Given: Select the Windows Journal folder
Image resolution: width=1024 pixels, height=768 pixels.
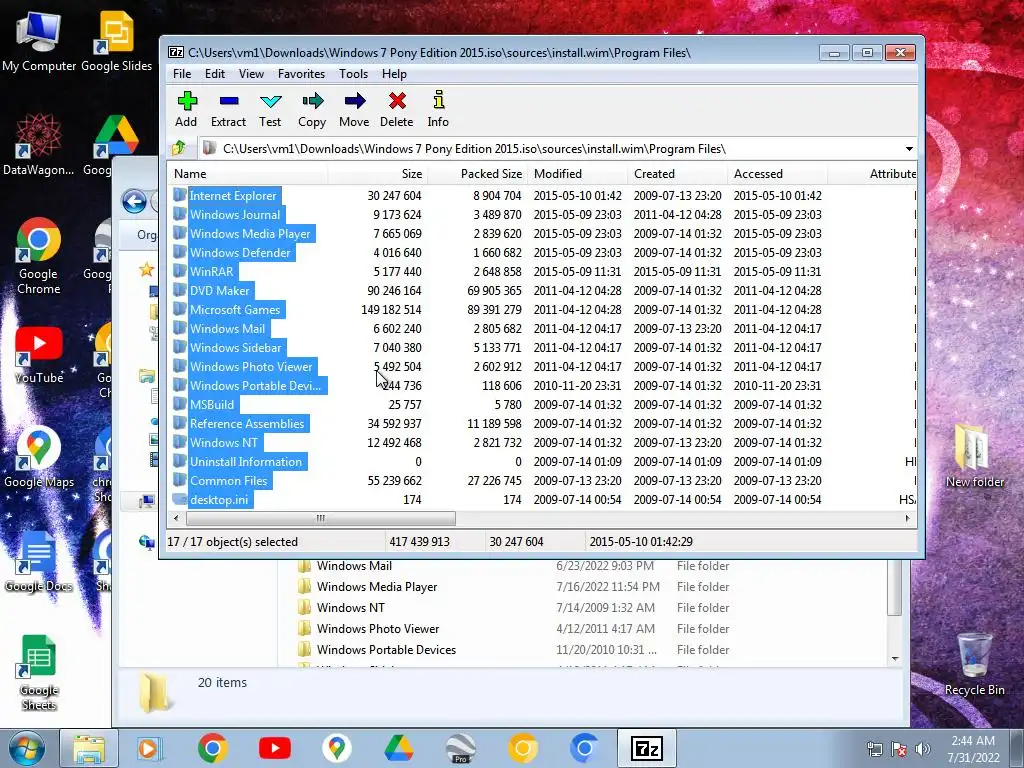Looking at the screenshot, I should pos(235,214).
